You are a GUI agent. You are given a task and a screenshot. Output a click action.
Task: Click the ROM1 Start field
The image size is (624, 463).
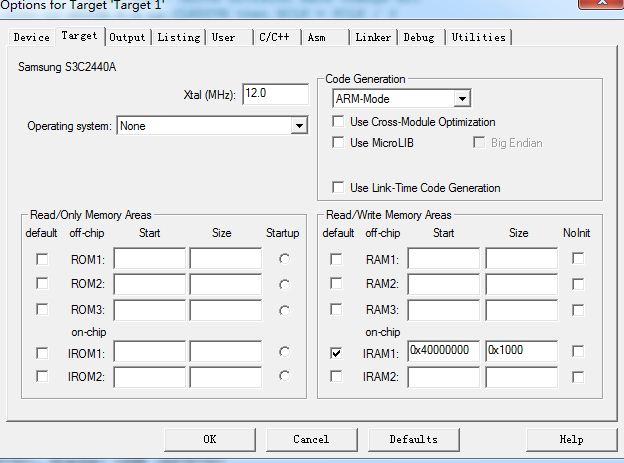point(150,258)
